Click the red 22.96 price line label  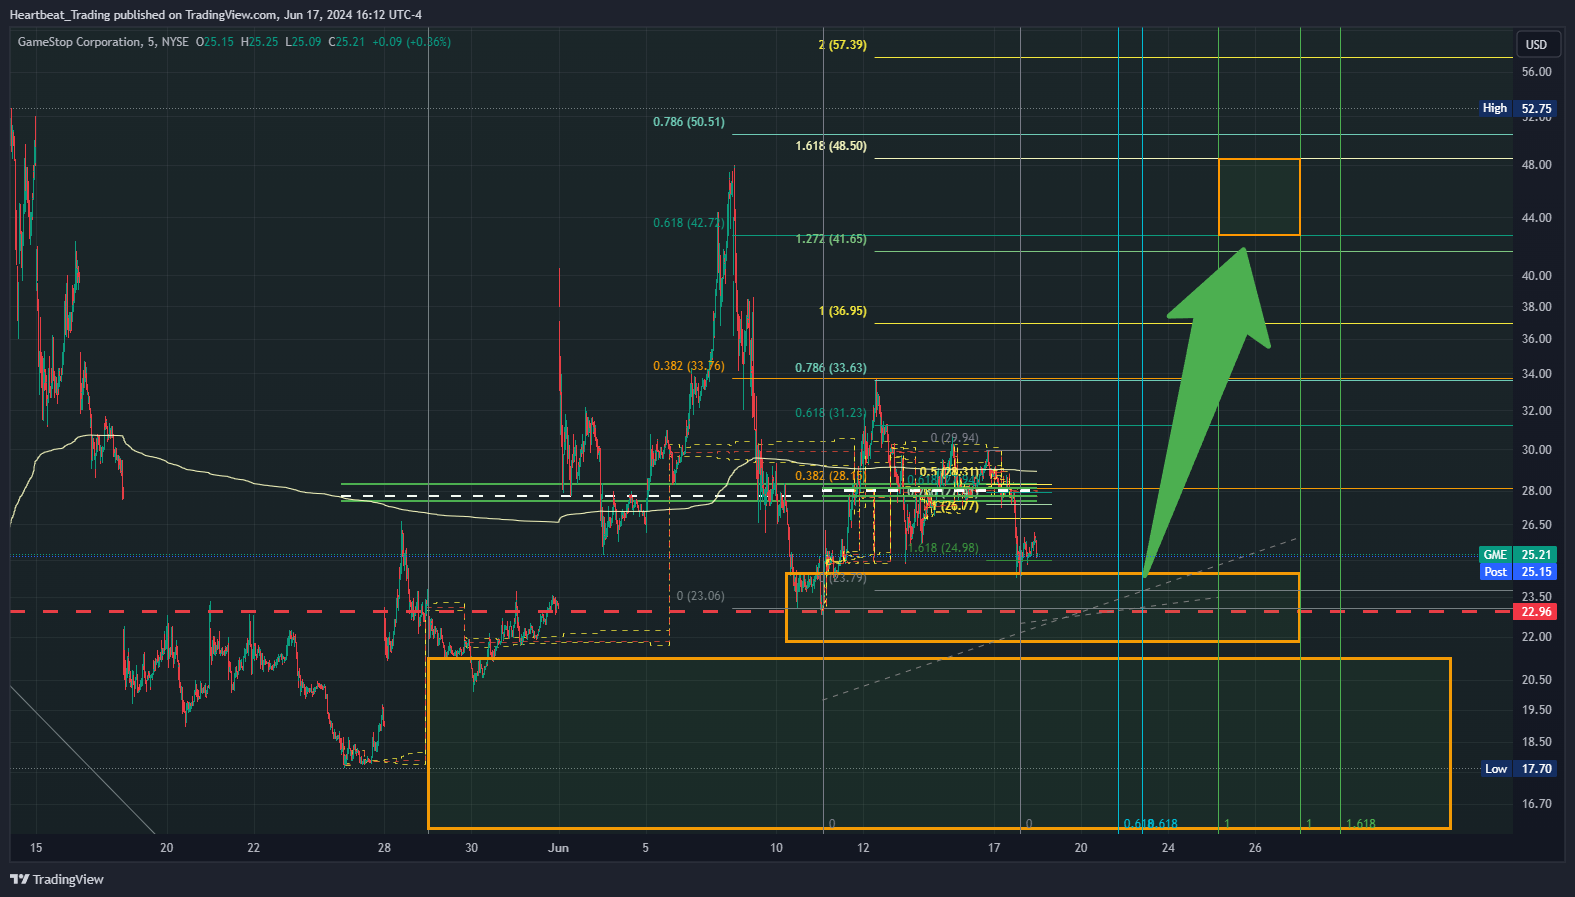tap(1536, 612)
